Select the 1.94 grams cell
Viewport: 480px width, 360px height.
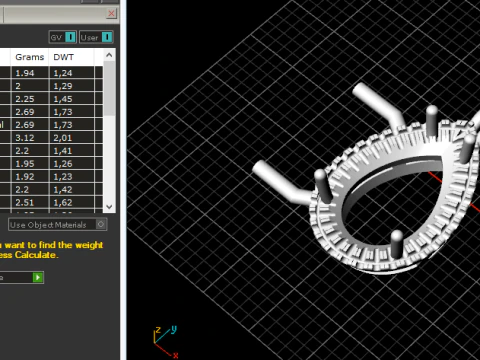coord(30,73)
